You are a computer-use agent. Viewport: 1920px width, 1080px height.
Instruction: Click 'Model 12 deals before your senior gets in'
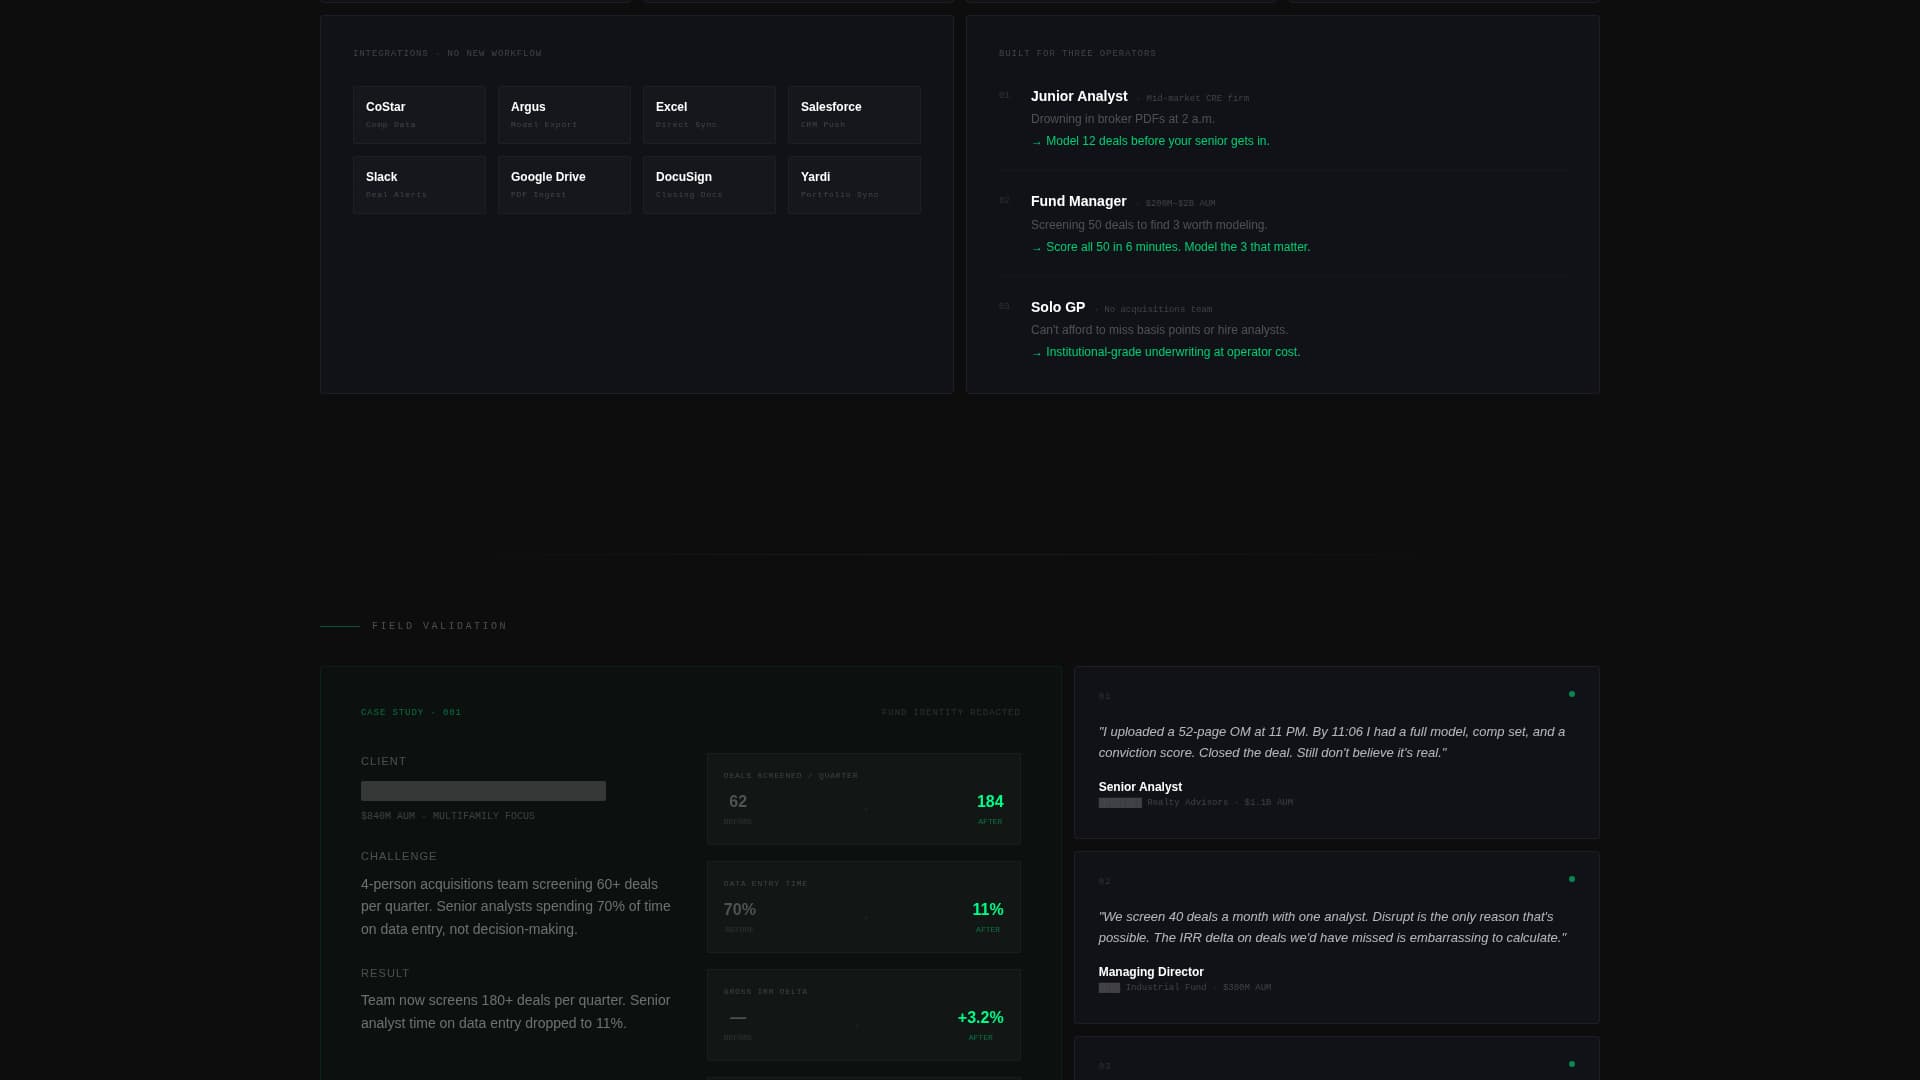[x=1150, y=141]
